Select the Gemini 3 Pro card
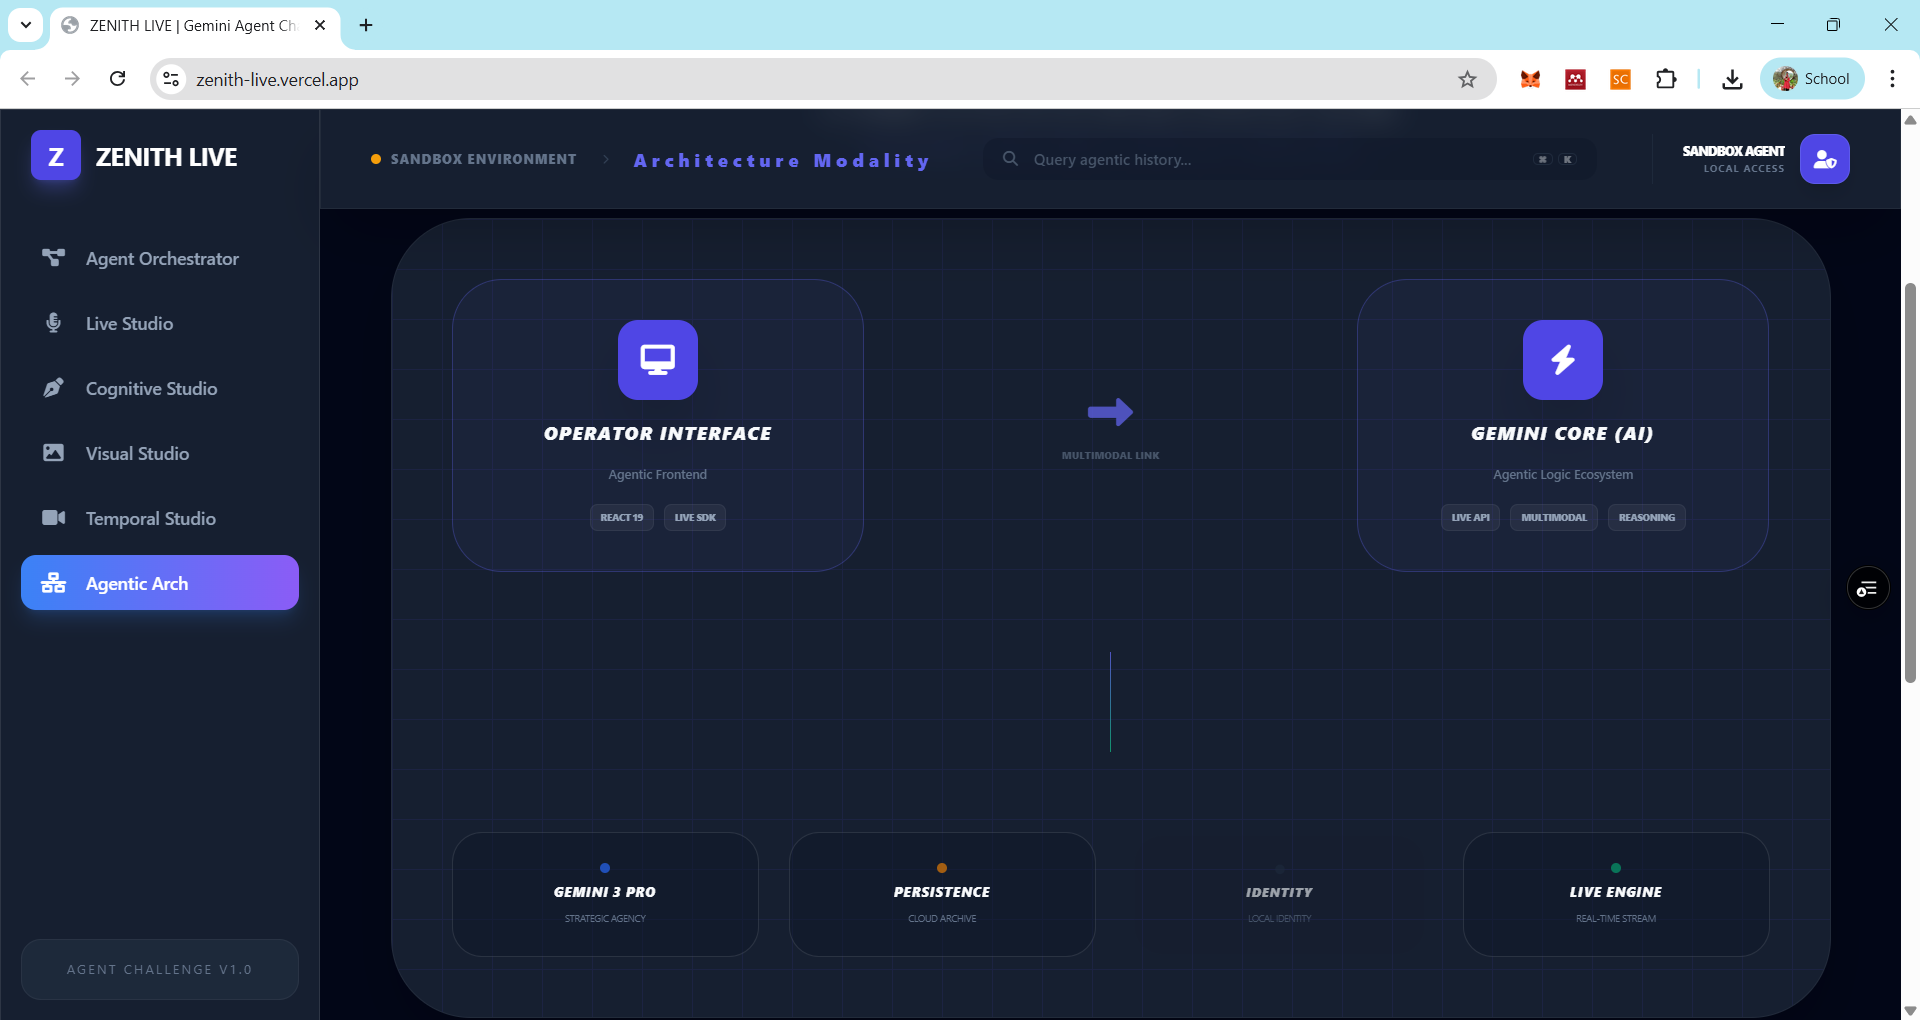 tap(605, 894)
